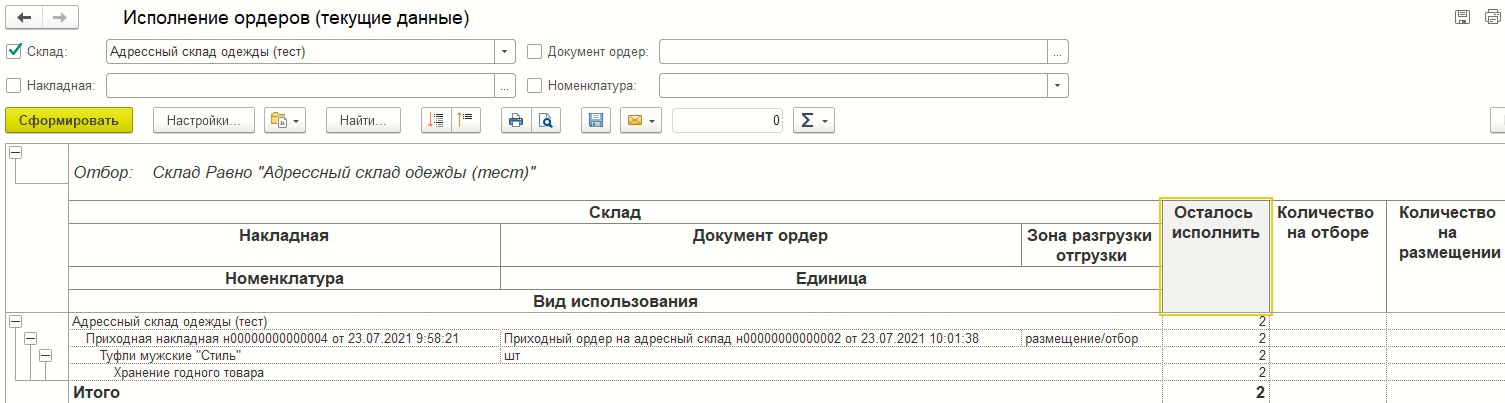Enable the Накладная filter checkbox
The width and height of the screenshot is (1505, 403).
click(14, 86)
